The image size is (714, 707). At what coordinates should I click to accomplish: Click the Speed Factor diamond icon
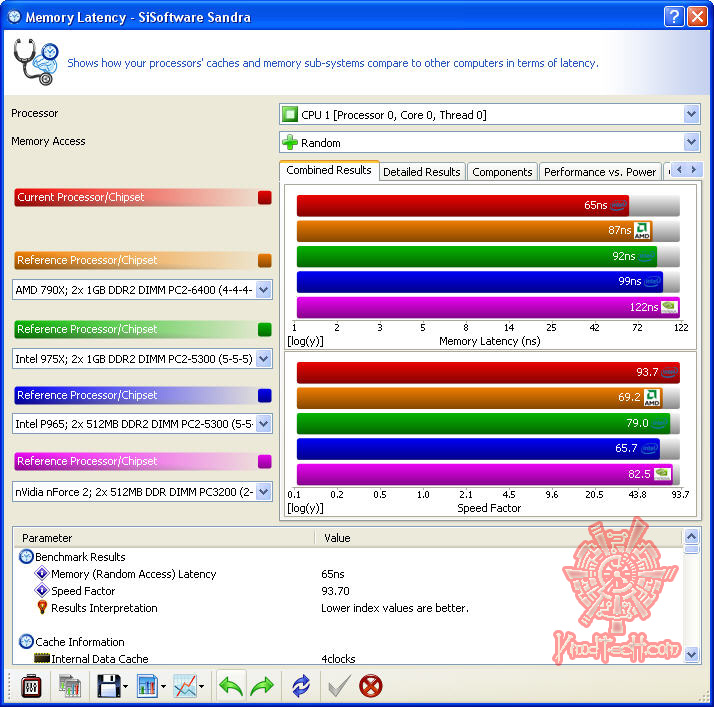[x=42, y=590]
